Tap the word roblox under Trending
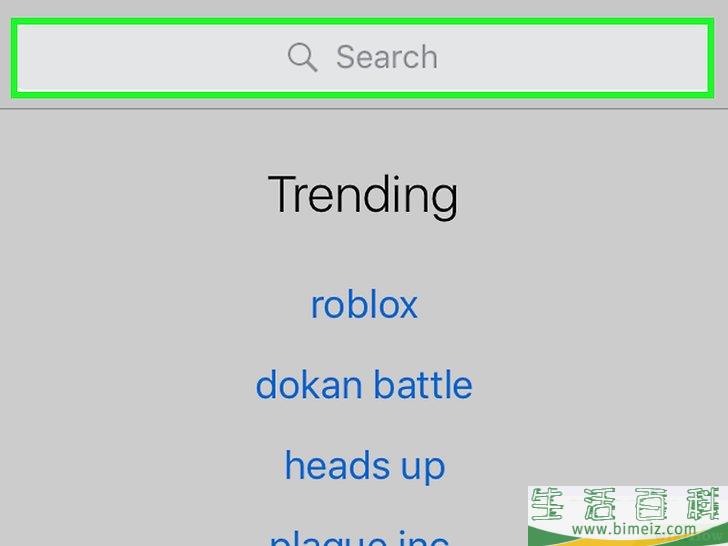This screenshot has width=728, height=546. point(364,305)
